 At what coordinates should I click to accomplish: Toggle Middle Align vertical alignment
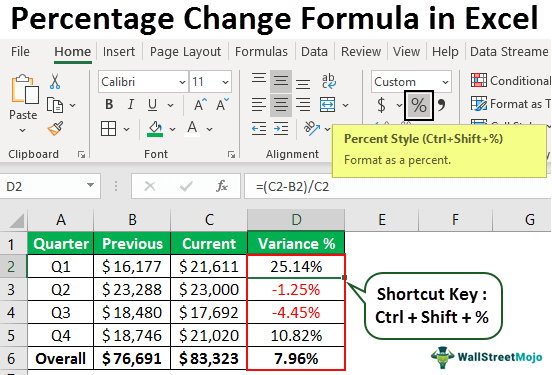[281, 81]
